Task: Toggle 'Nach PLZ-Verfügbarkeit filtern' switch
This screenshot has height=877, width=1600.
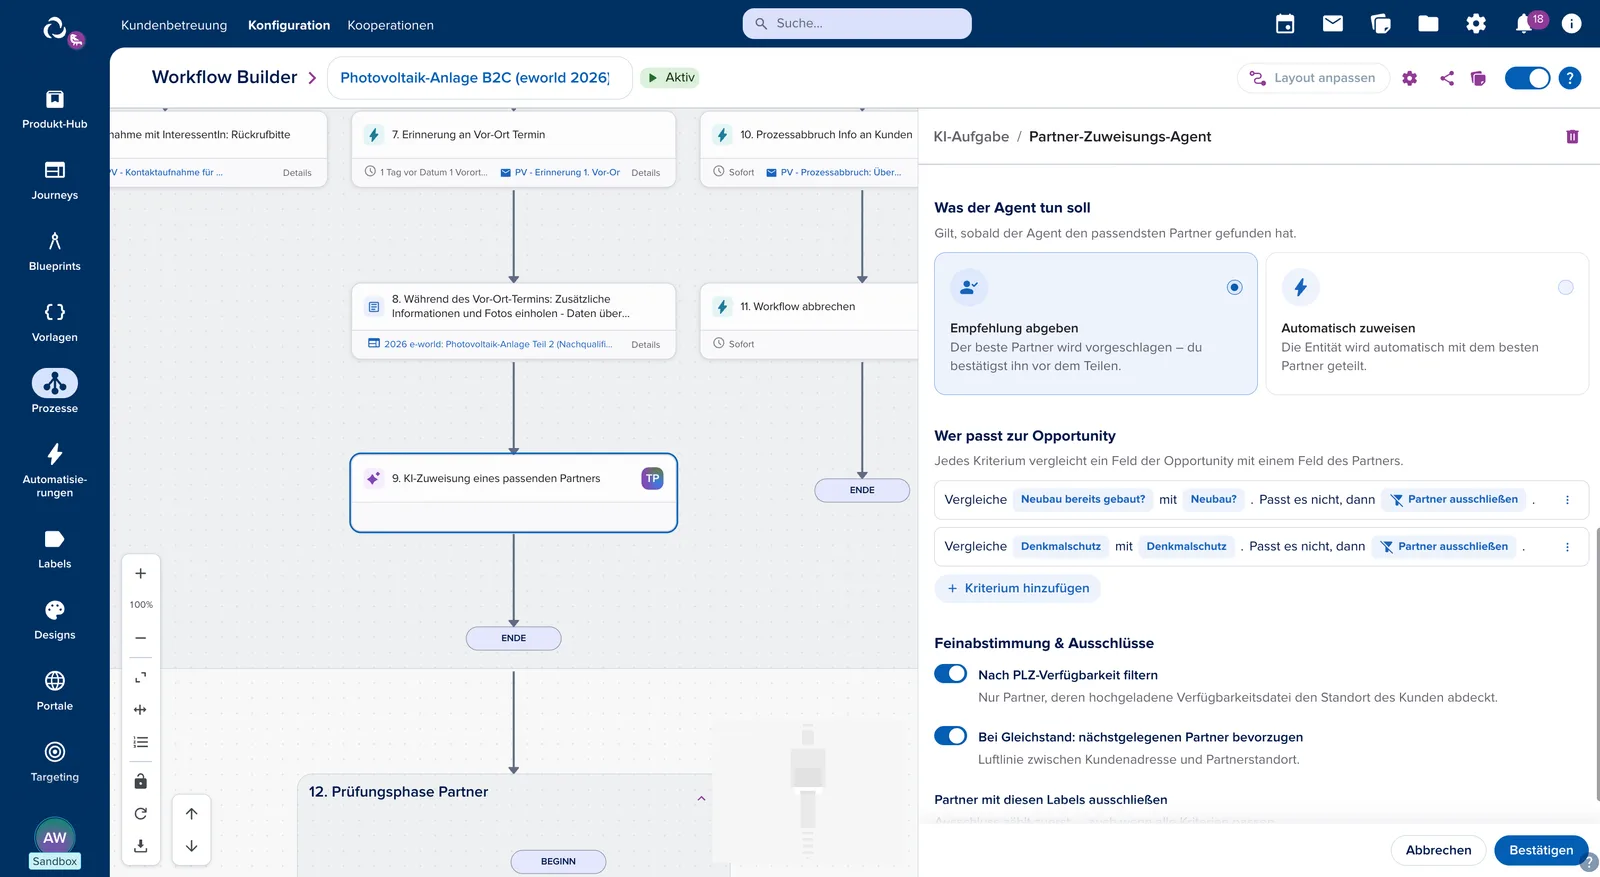Action: [951, 674]
